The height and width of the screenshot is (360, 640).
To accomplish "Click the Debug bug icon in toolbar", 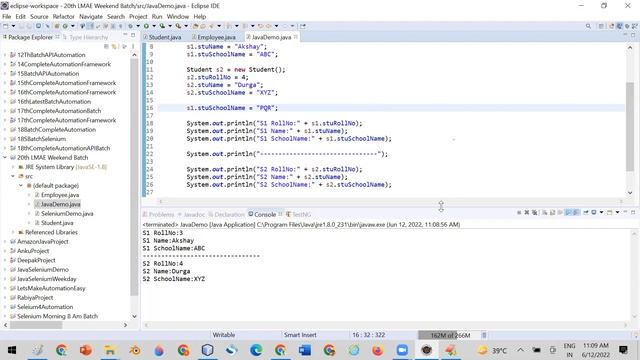I will [131, 26].
